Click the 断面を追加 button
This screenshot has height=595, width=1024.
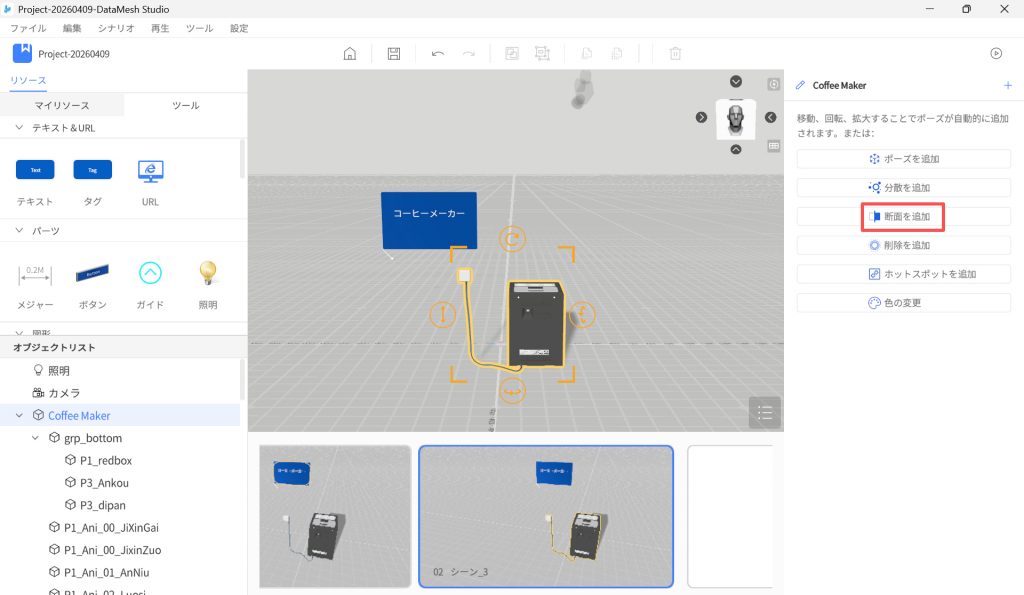pos(903,216)
